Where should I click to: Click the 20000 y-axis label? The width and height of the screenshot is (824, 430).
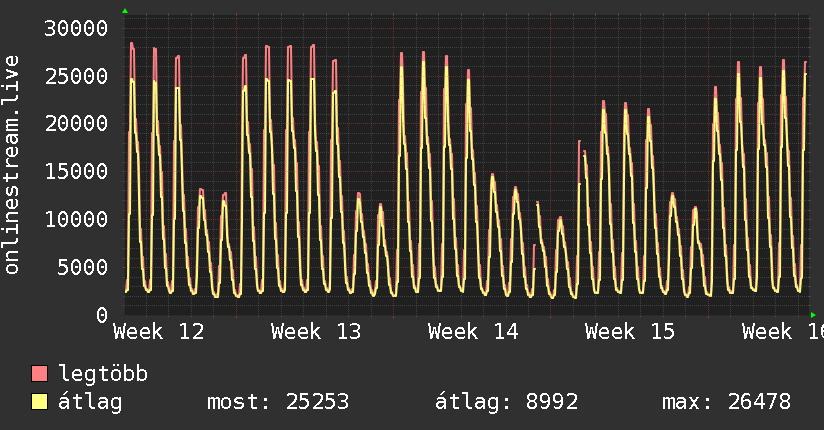click(x=76, y=124)
